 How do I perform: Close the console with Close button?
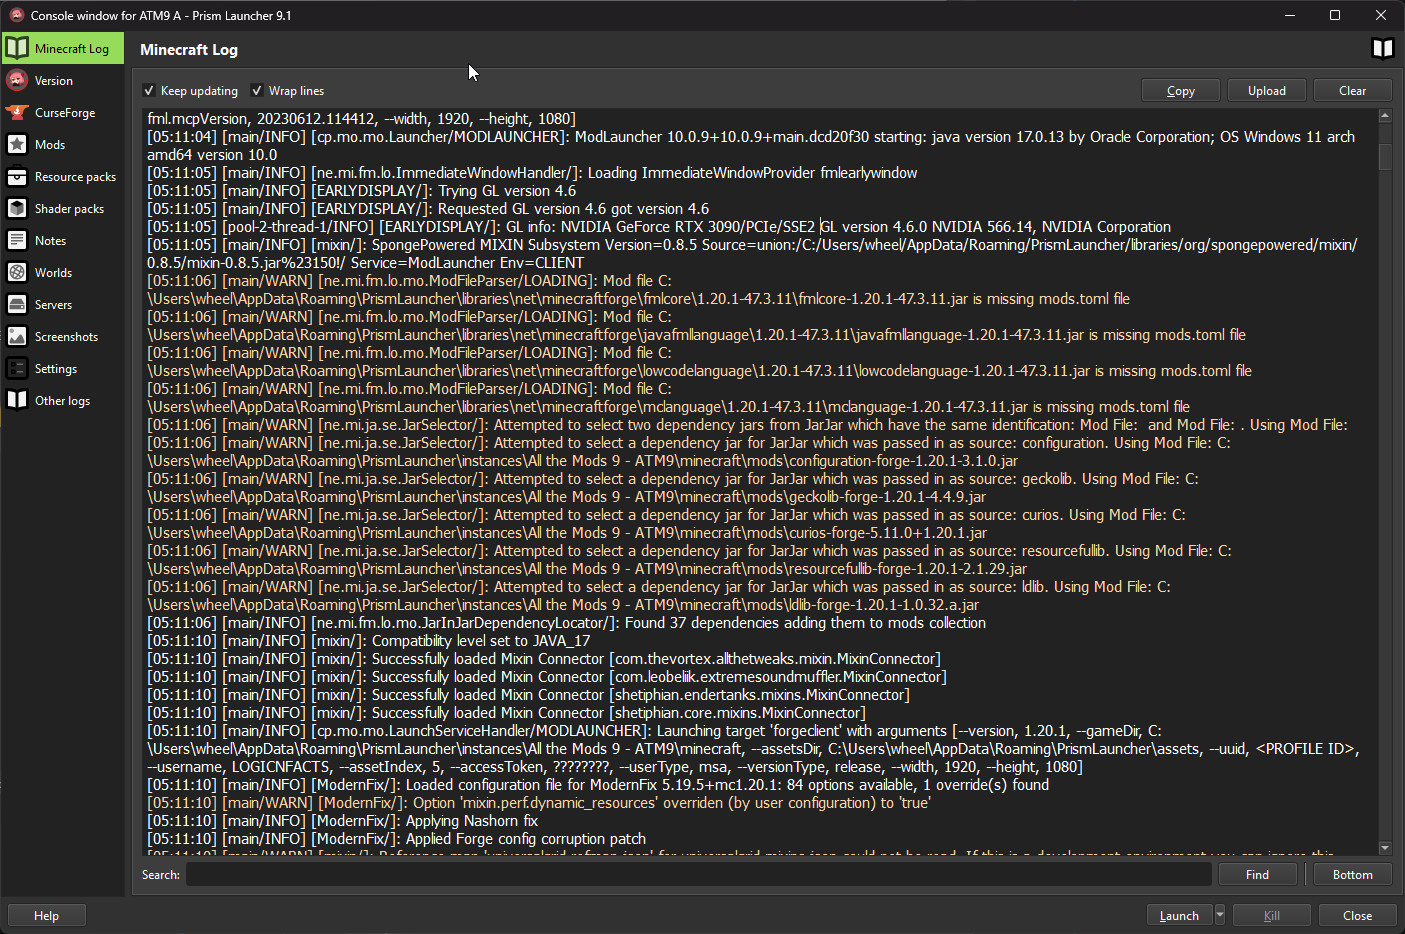coord(1357,915)
